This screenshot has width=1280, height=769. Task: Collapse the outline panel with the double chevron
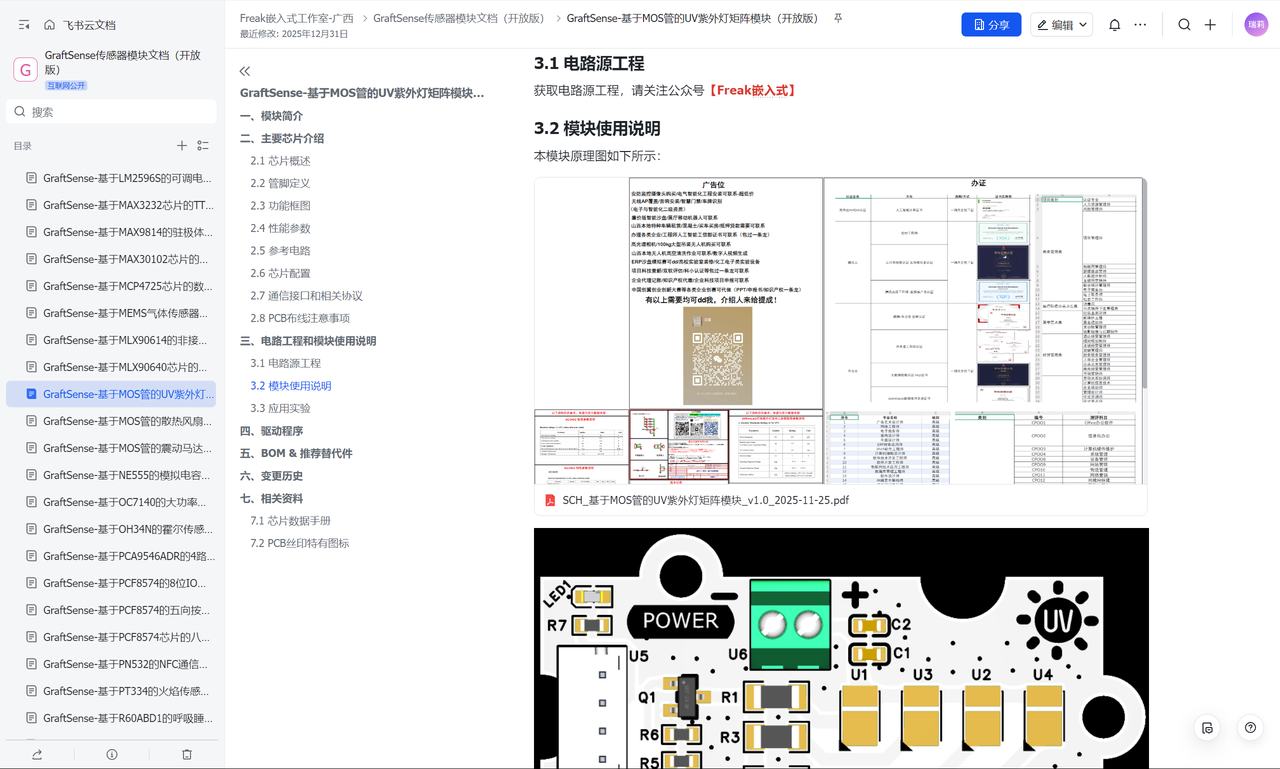click(x=245, y=71)
